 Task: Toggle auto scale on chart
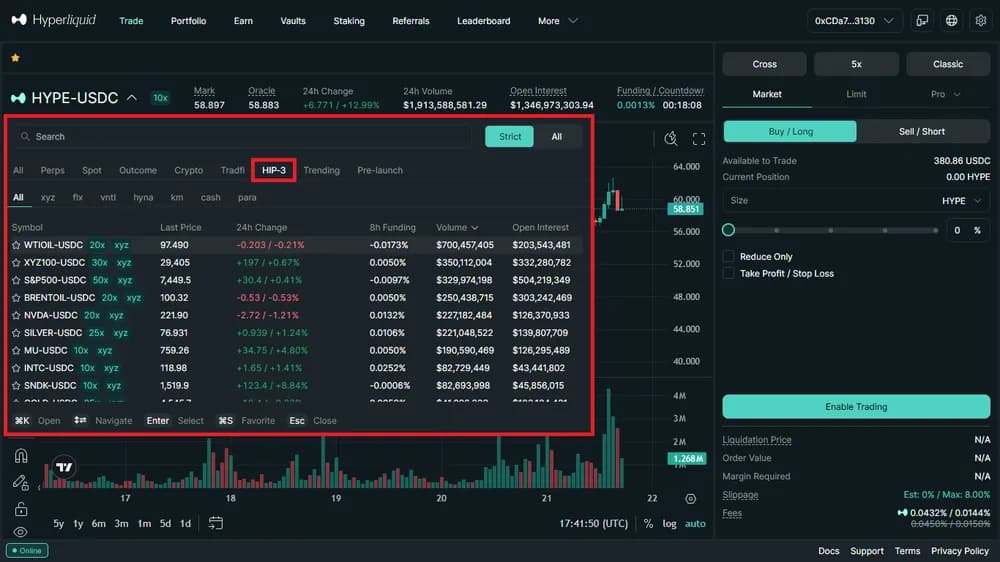click(695, 524)
